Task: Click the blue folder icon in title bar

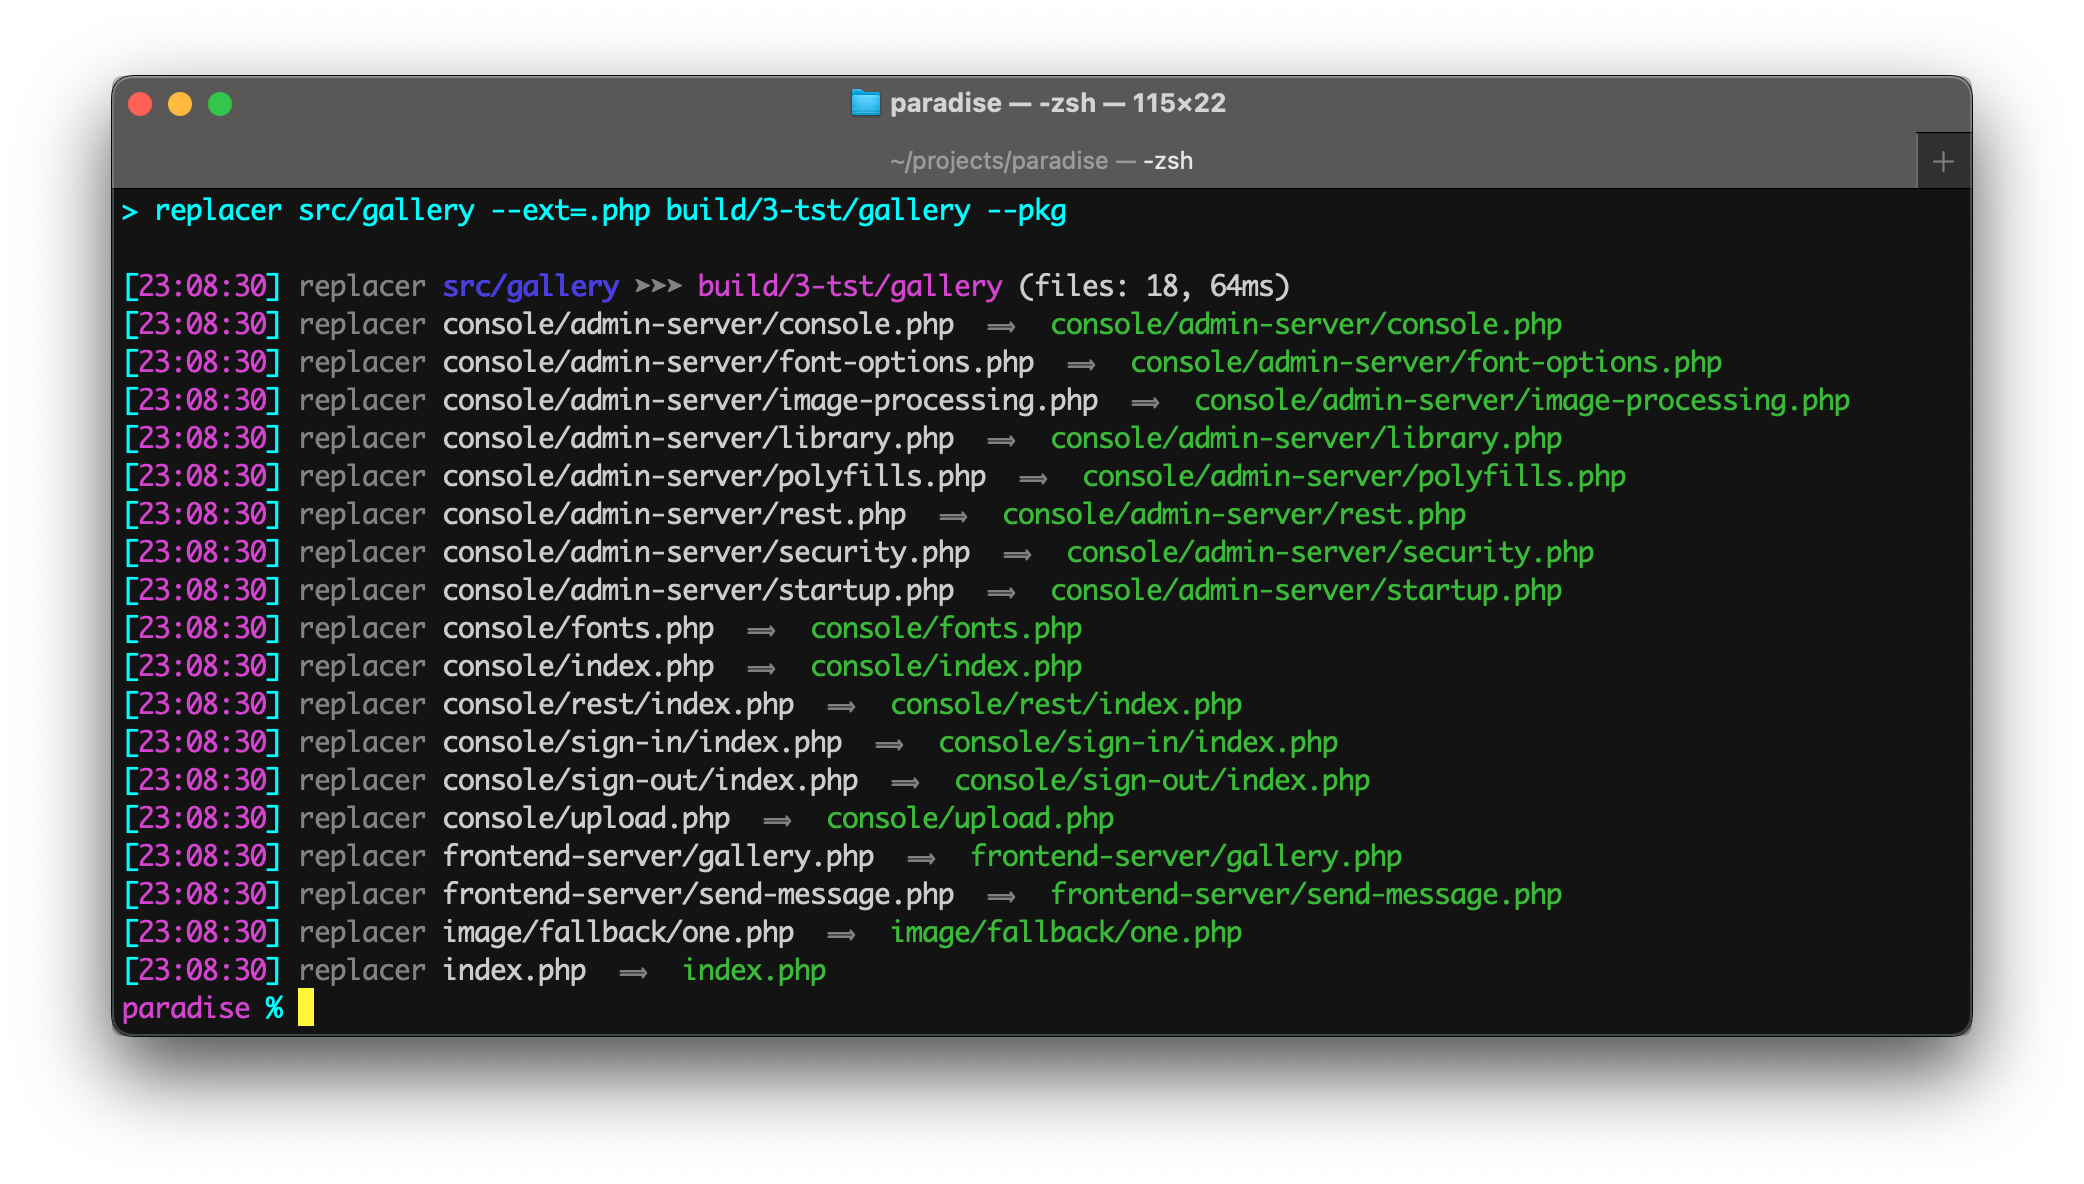Action: pos(865,103)
